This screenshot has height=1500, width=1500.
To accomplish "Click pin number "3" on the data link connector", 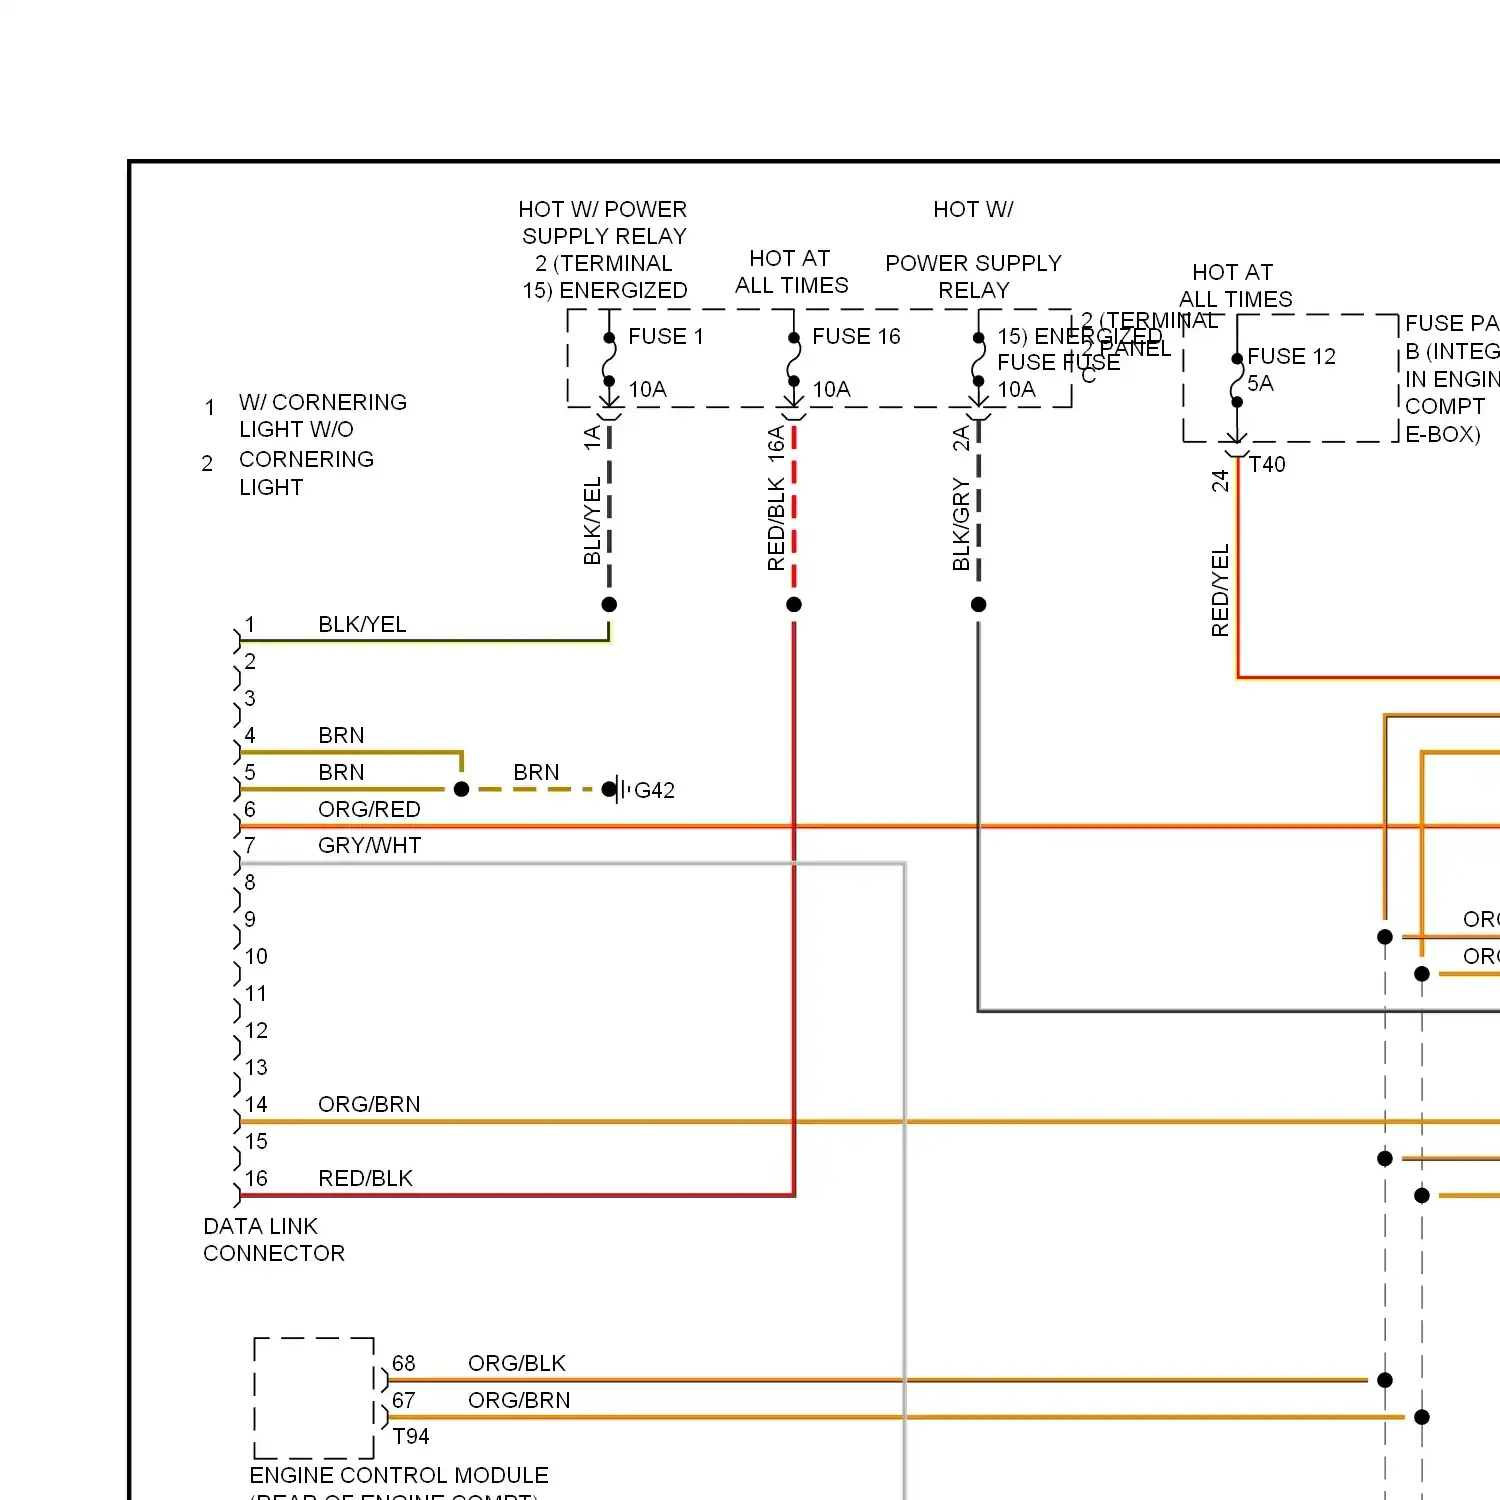I will point(250,699).
